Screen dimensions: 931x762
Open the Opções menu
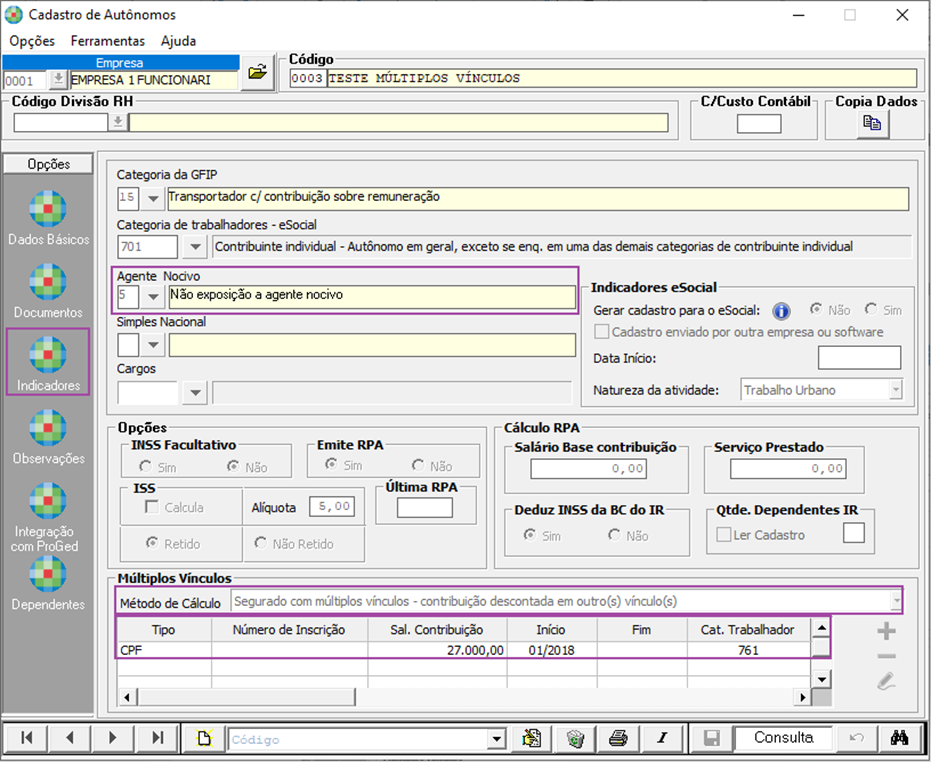(32, 41)
